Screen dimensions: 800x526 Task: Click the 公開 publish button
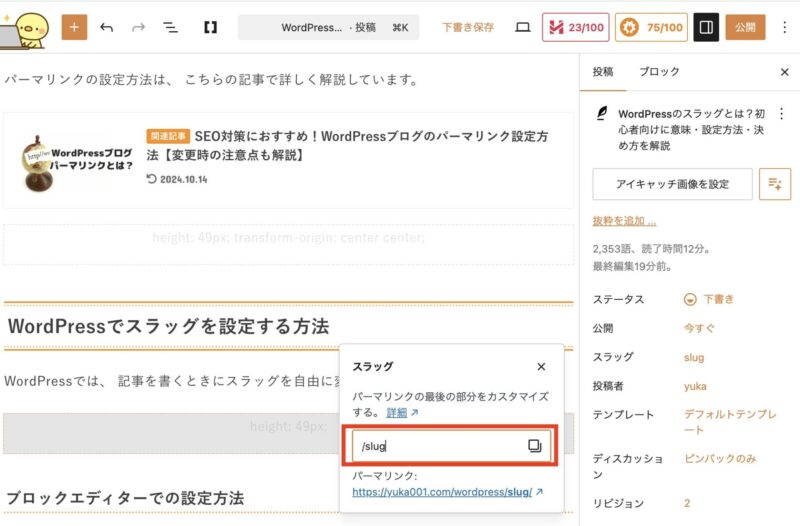(745, 27)
